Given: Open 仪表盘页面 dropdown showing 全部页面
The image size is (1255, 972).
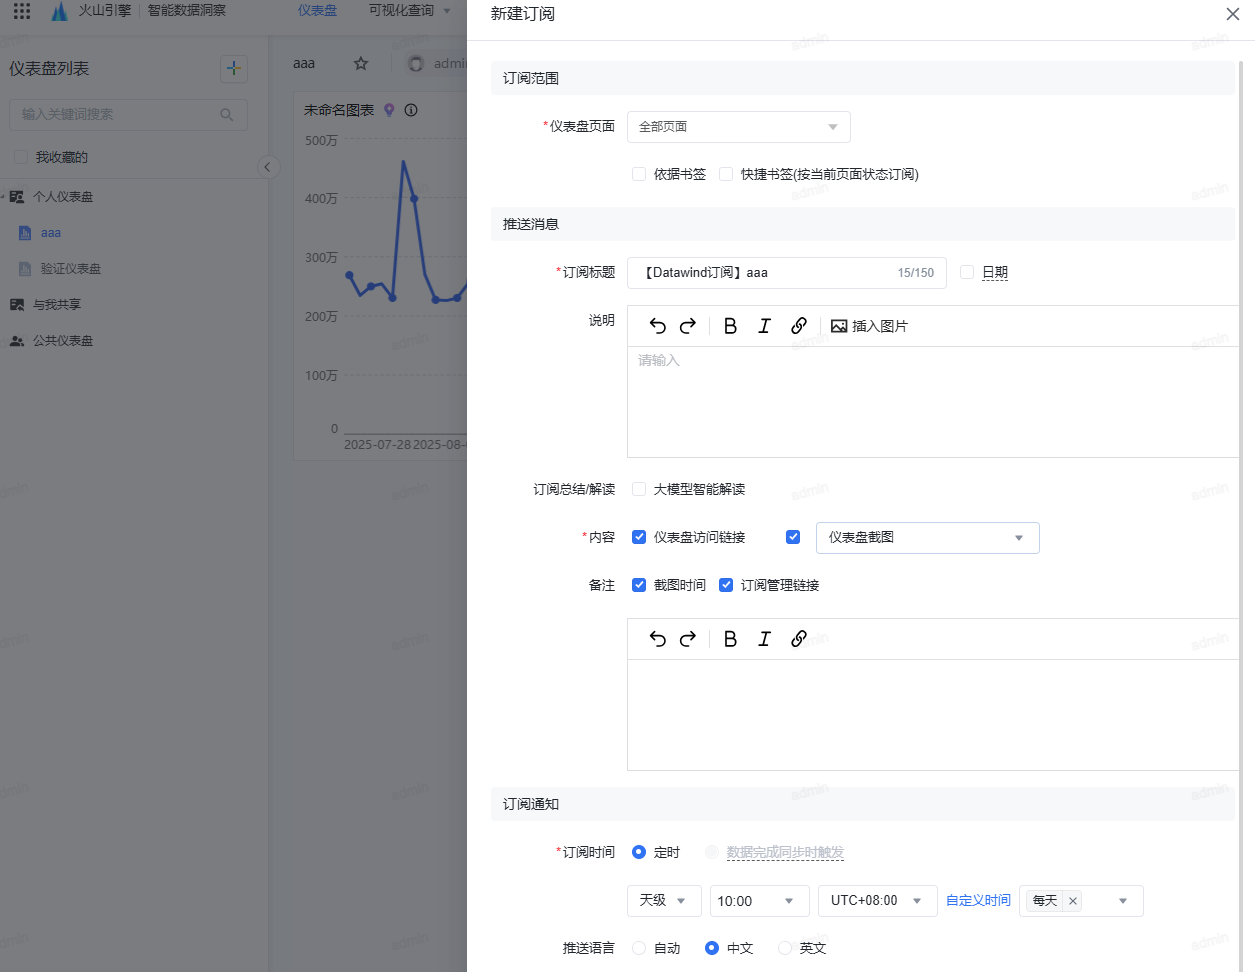Looking at the screenshot, I should 738,127.
